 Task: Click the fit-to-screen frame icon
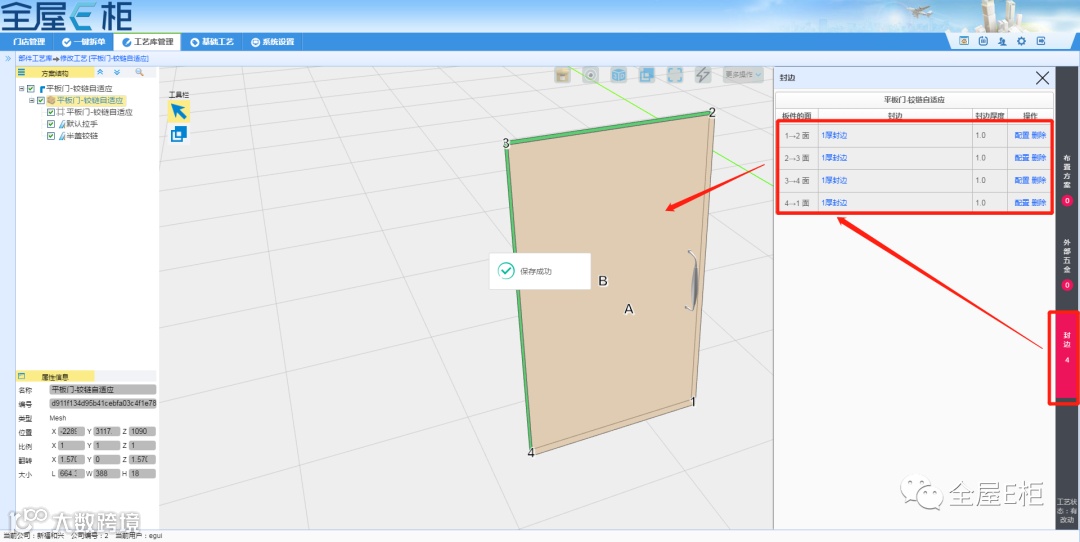pos(675,75)
